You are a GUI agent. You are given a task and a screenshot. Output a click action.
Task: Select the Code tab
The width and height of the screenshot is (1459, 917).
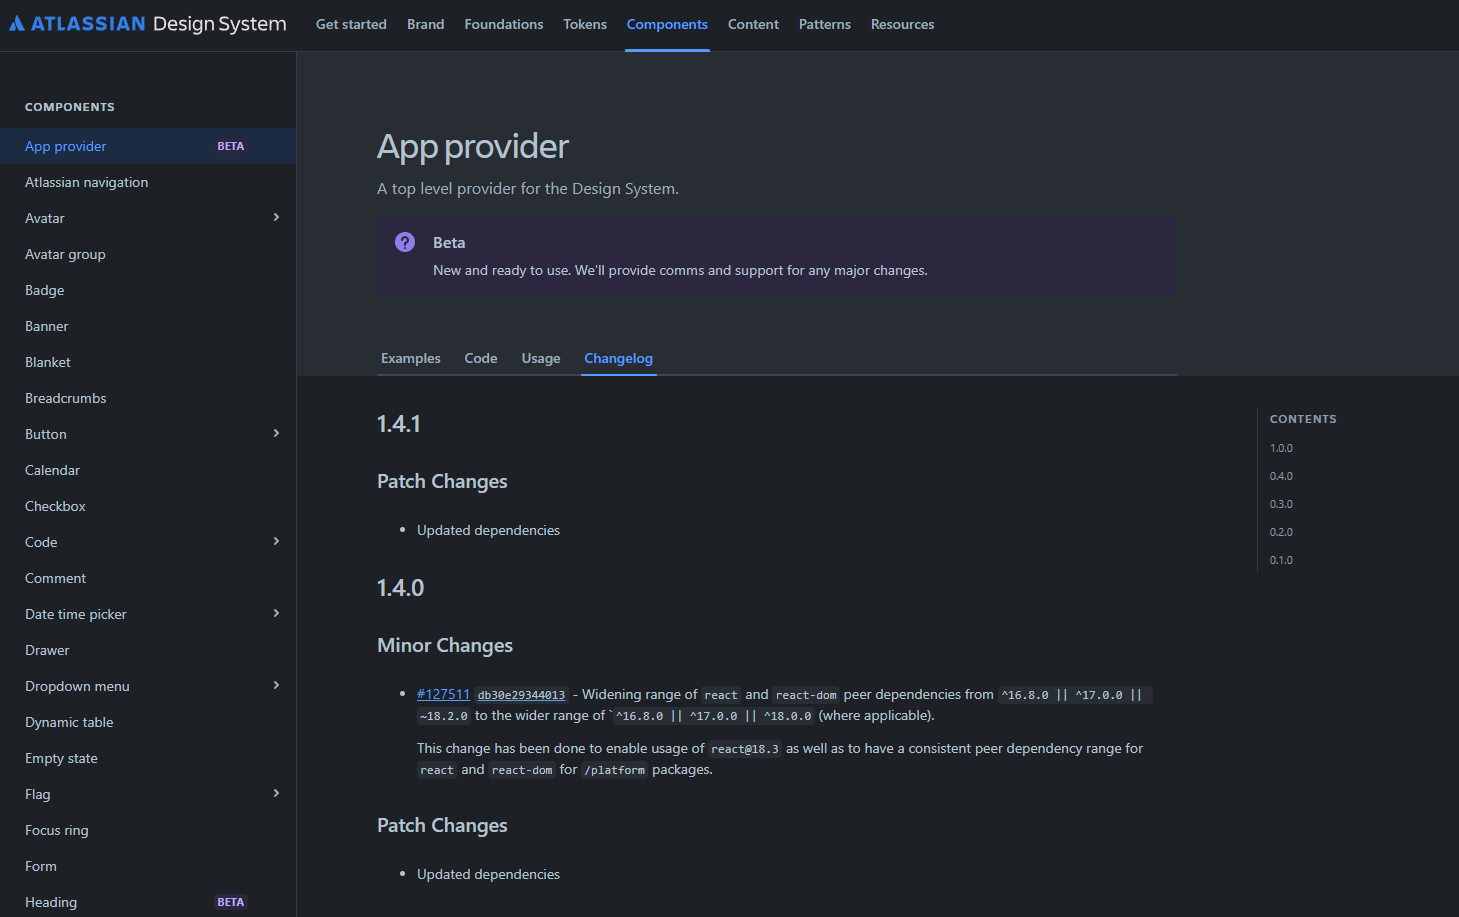[x=481, y=358]
